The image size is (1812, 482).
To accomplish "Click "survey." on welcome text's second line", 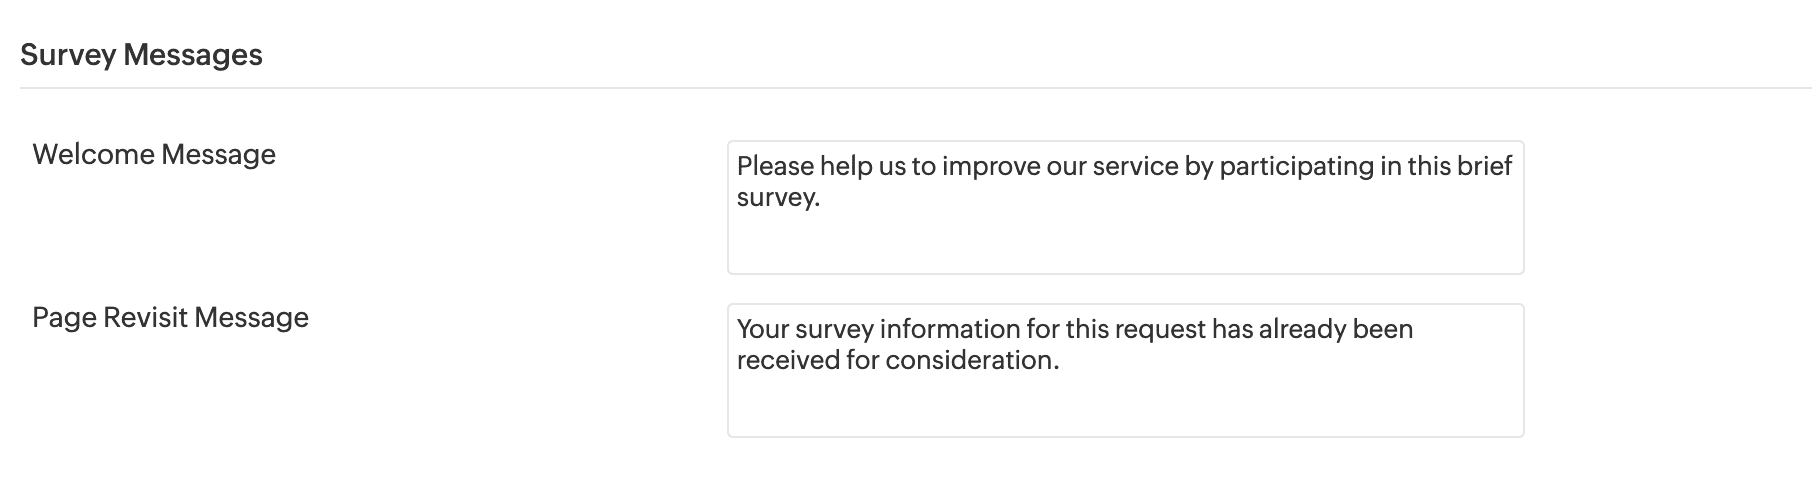I will tap(778, 198).
